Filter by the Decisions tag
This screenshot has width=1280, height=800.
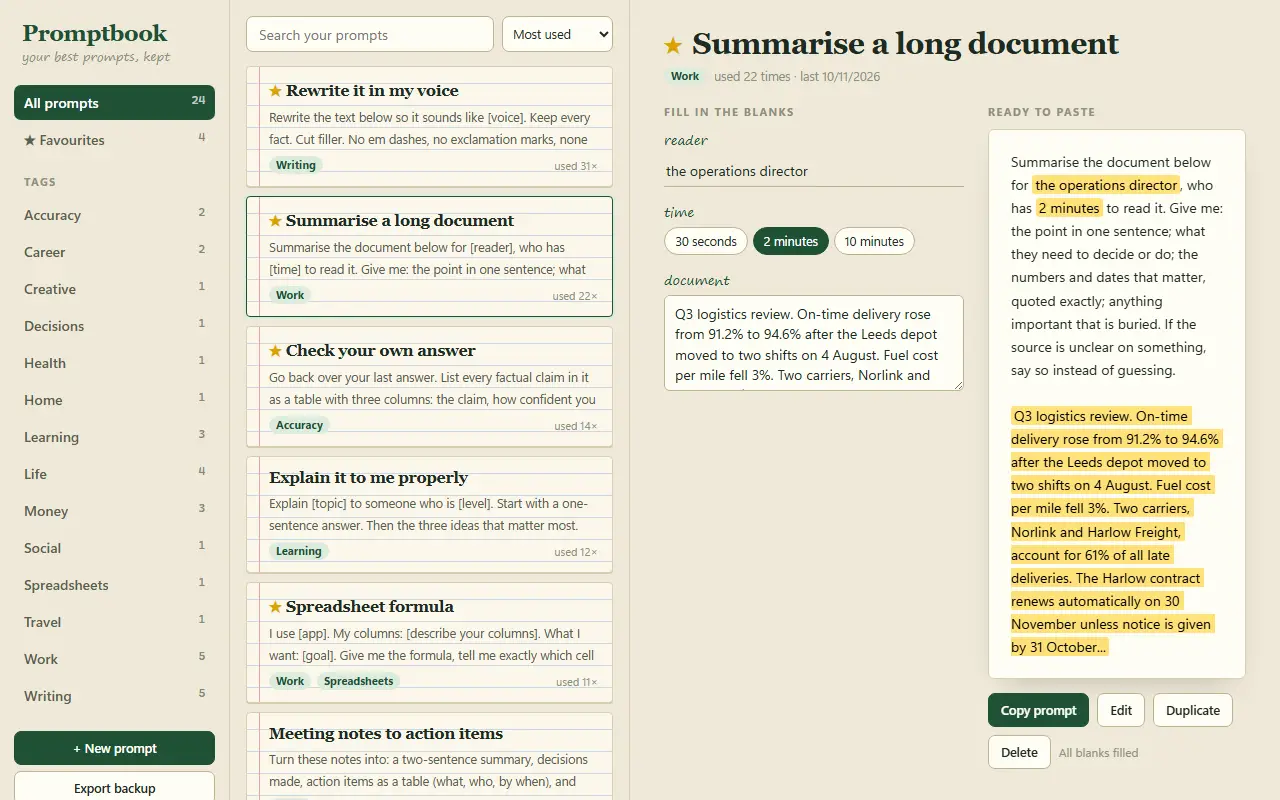point(114,326)
